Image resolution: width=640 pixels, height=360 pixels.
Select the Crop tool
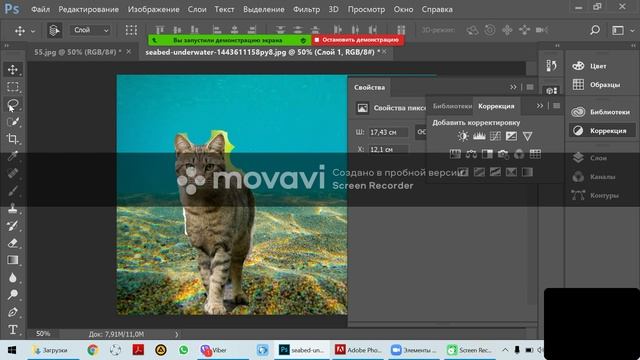(x=13, y=139)
